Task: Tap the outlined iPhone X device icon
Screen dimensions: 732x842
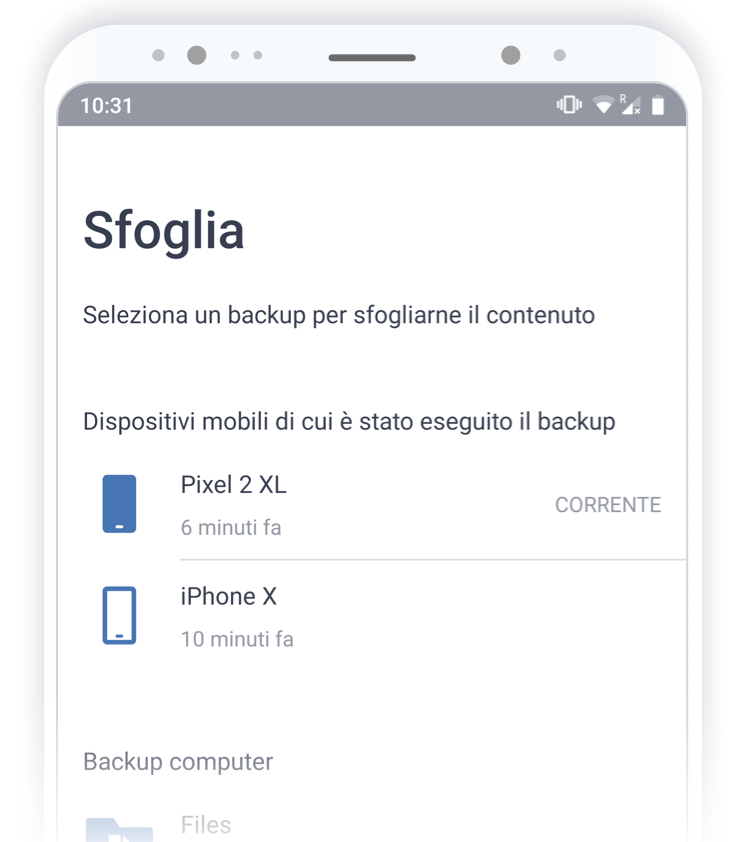Action: click(x=119, y=615)
